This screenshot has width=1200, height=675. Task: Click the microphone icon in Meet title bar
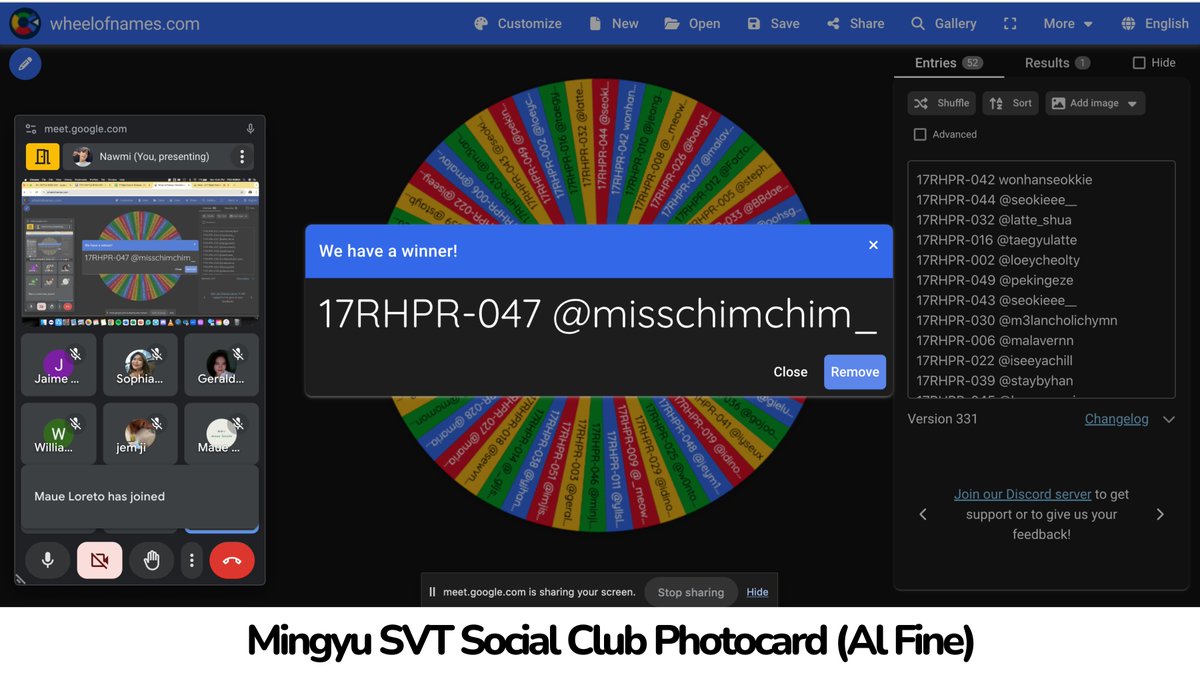(x=251, y=129)
